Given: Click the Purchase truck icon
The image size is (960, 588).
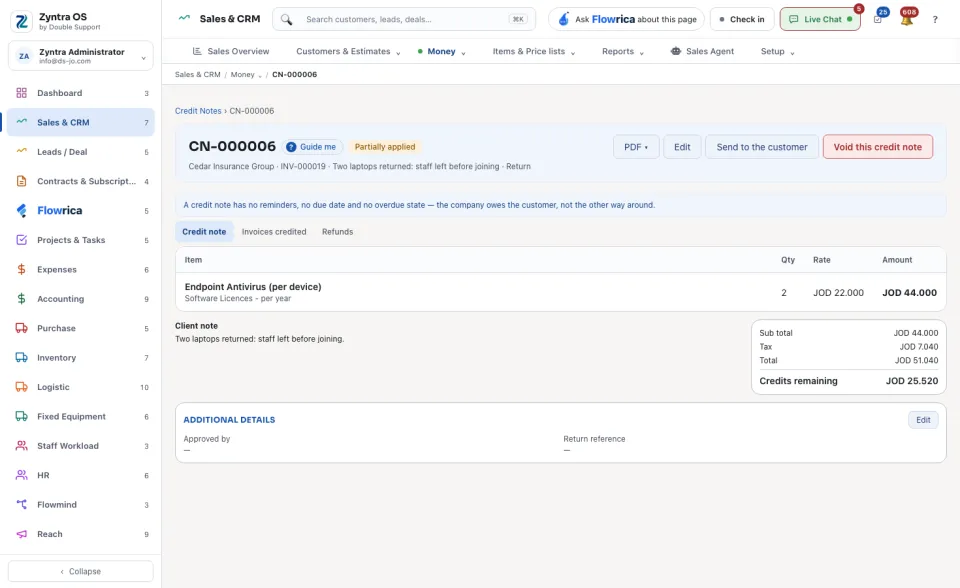Looking at the screenshot, I should coord(21,328).
